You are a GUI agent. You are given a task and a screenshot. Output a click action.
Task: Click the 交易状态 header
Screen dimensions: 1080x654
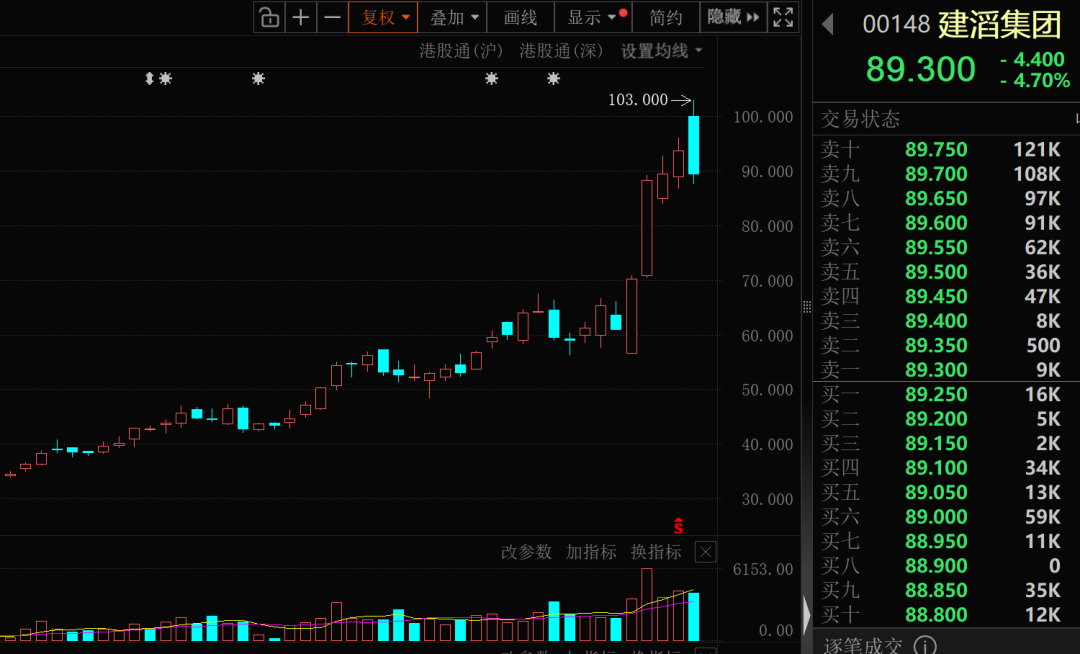(860, 119)
